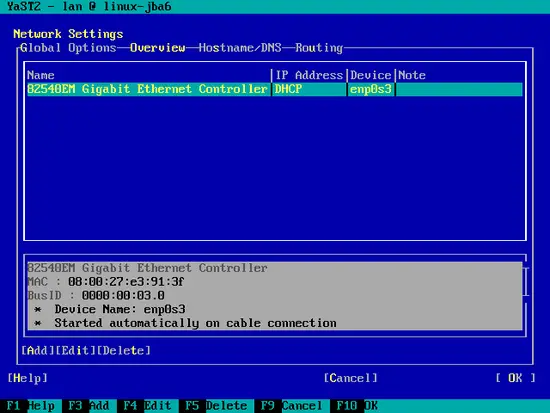This screenshot has height=413, width=550.
Task: Click the [Add] button
Action: [38, 350]
